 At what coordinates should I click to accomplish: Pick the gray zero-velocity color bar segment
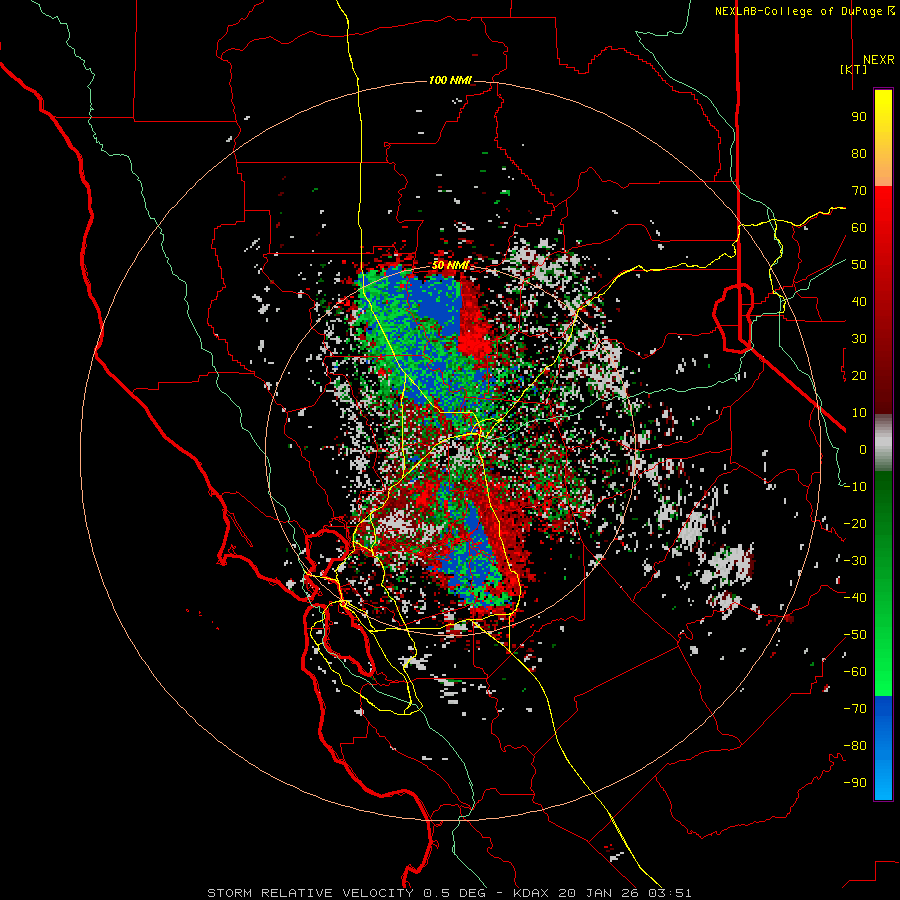pos(883,443)
